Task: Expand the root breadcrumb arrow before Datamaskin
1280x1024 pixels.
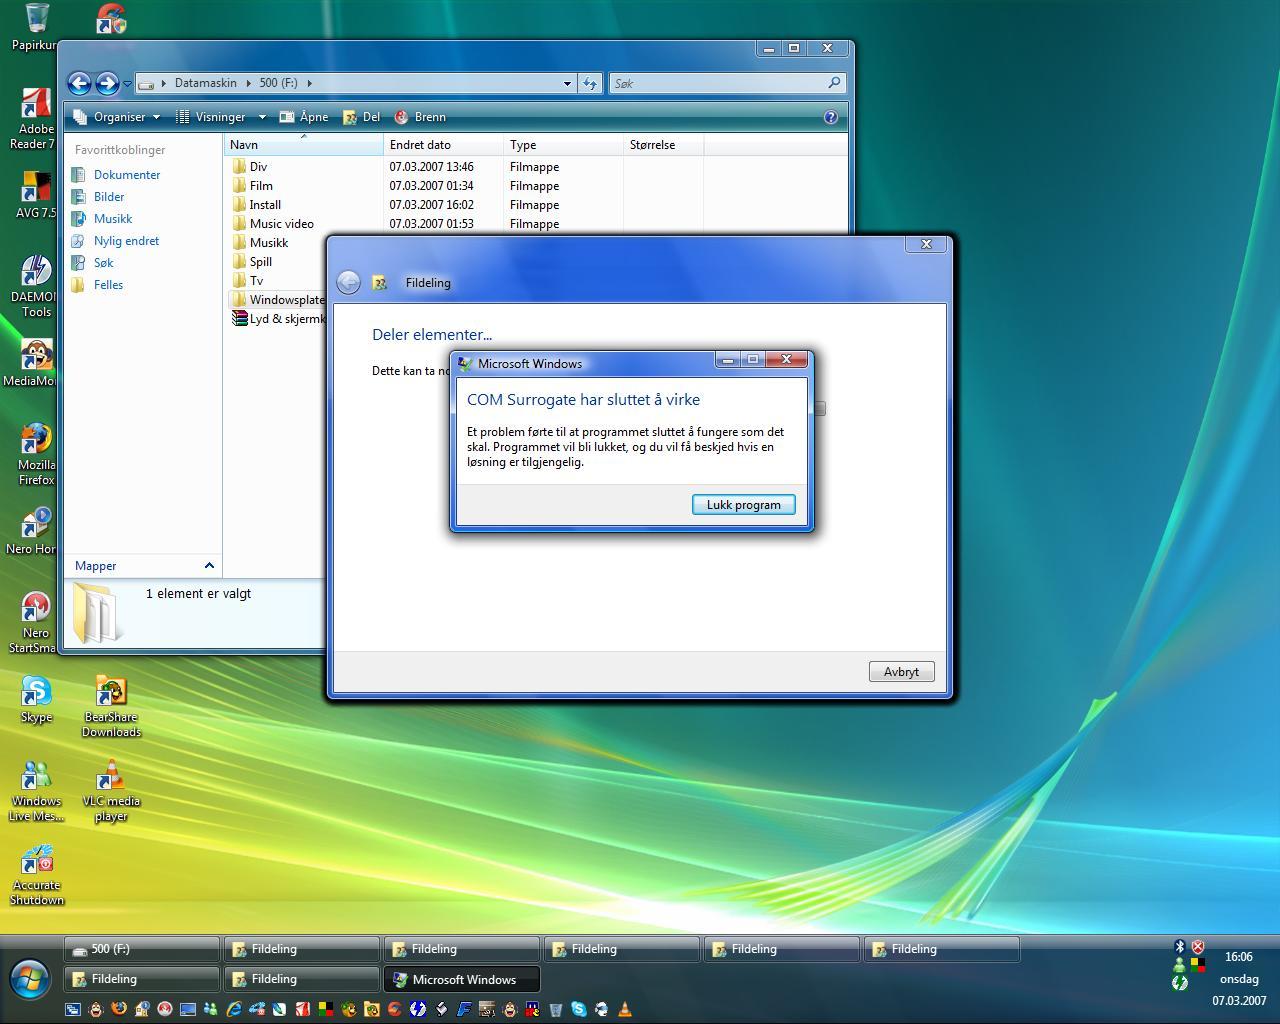Action: pos(163,83)
